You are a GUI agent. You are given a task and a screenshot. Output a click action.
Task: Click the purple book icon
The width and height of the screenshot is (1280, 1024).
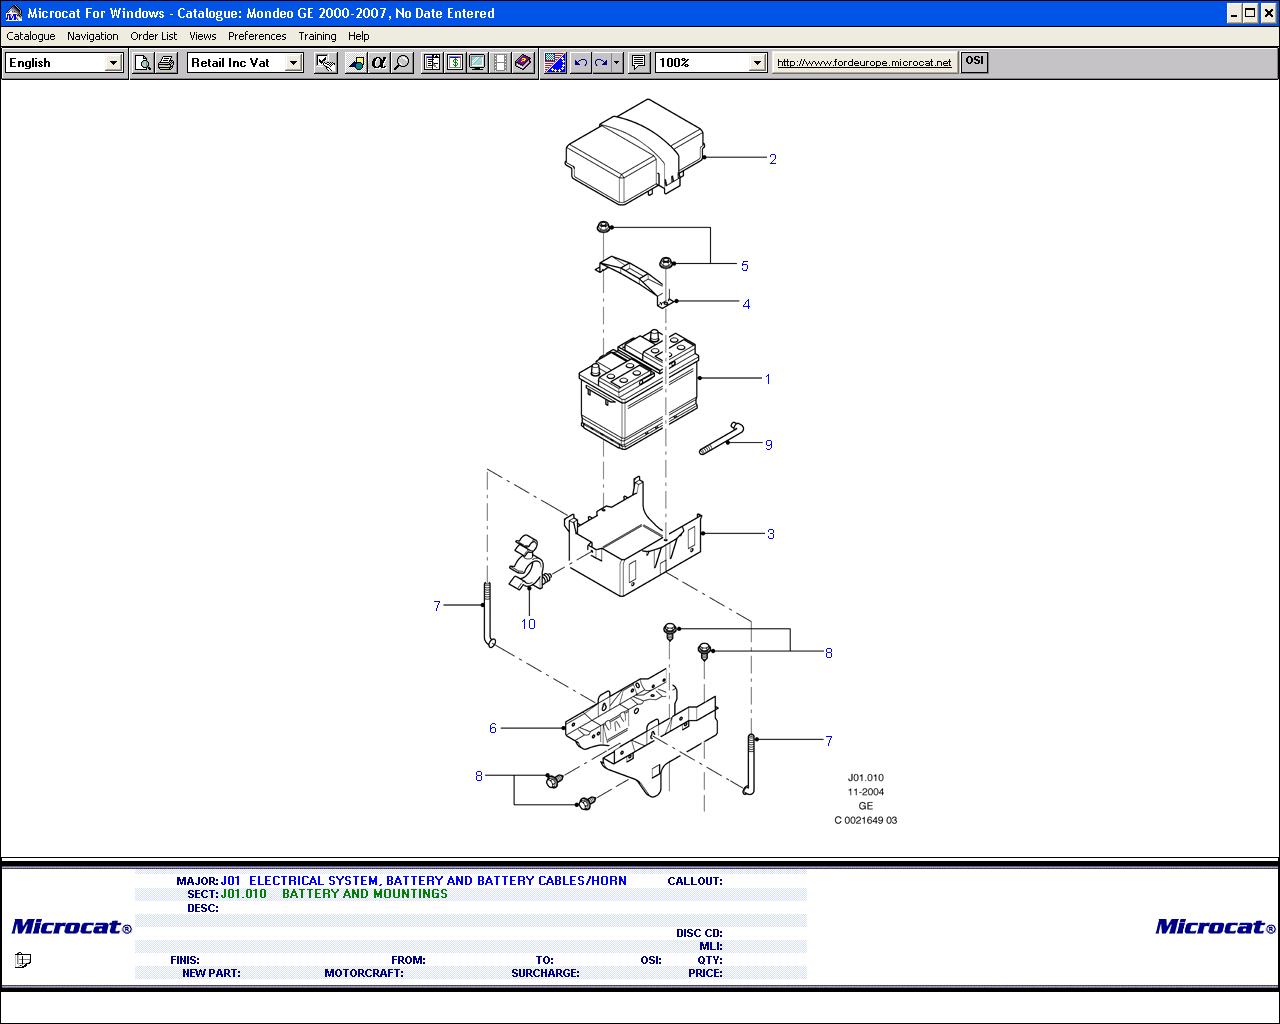[x=523, y=63]
